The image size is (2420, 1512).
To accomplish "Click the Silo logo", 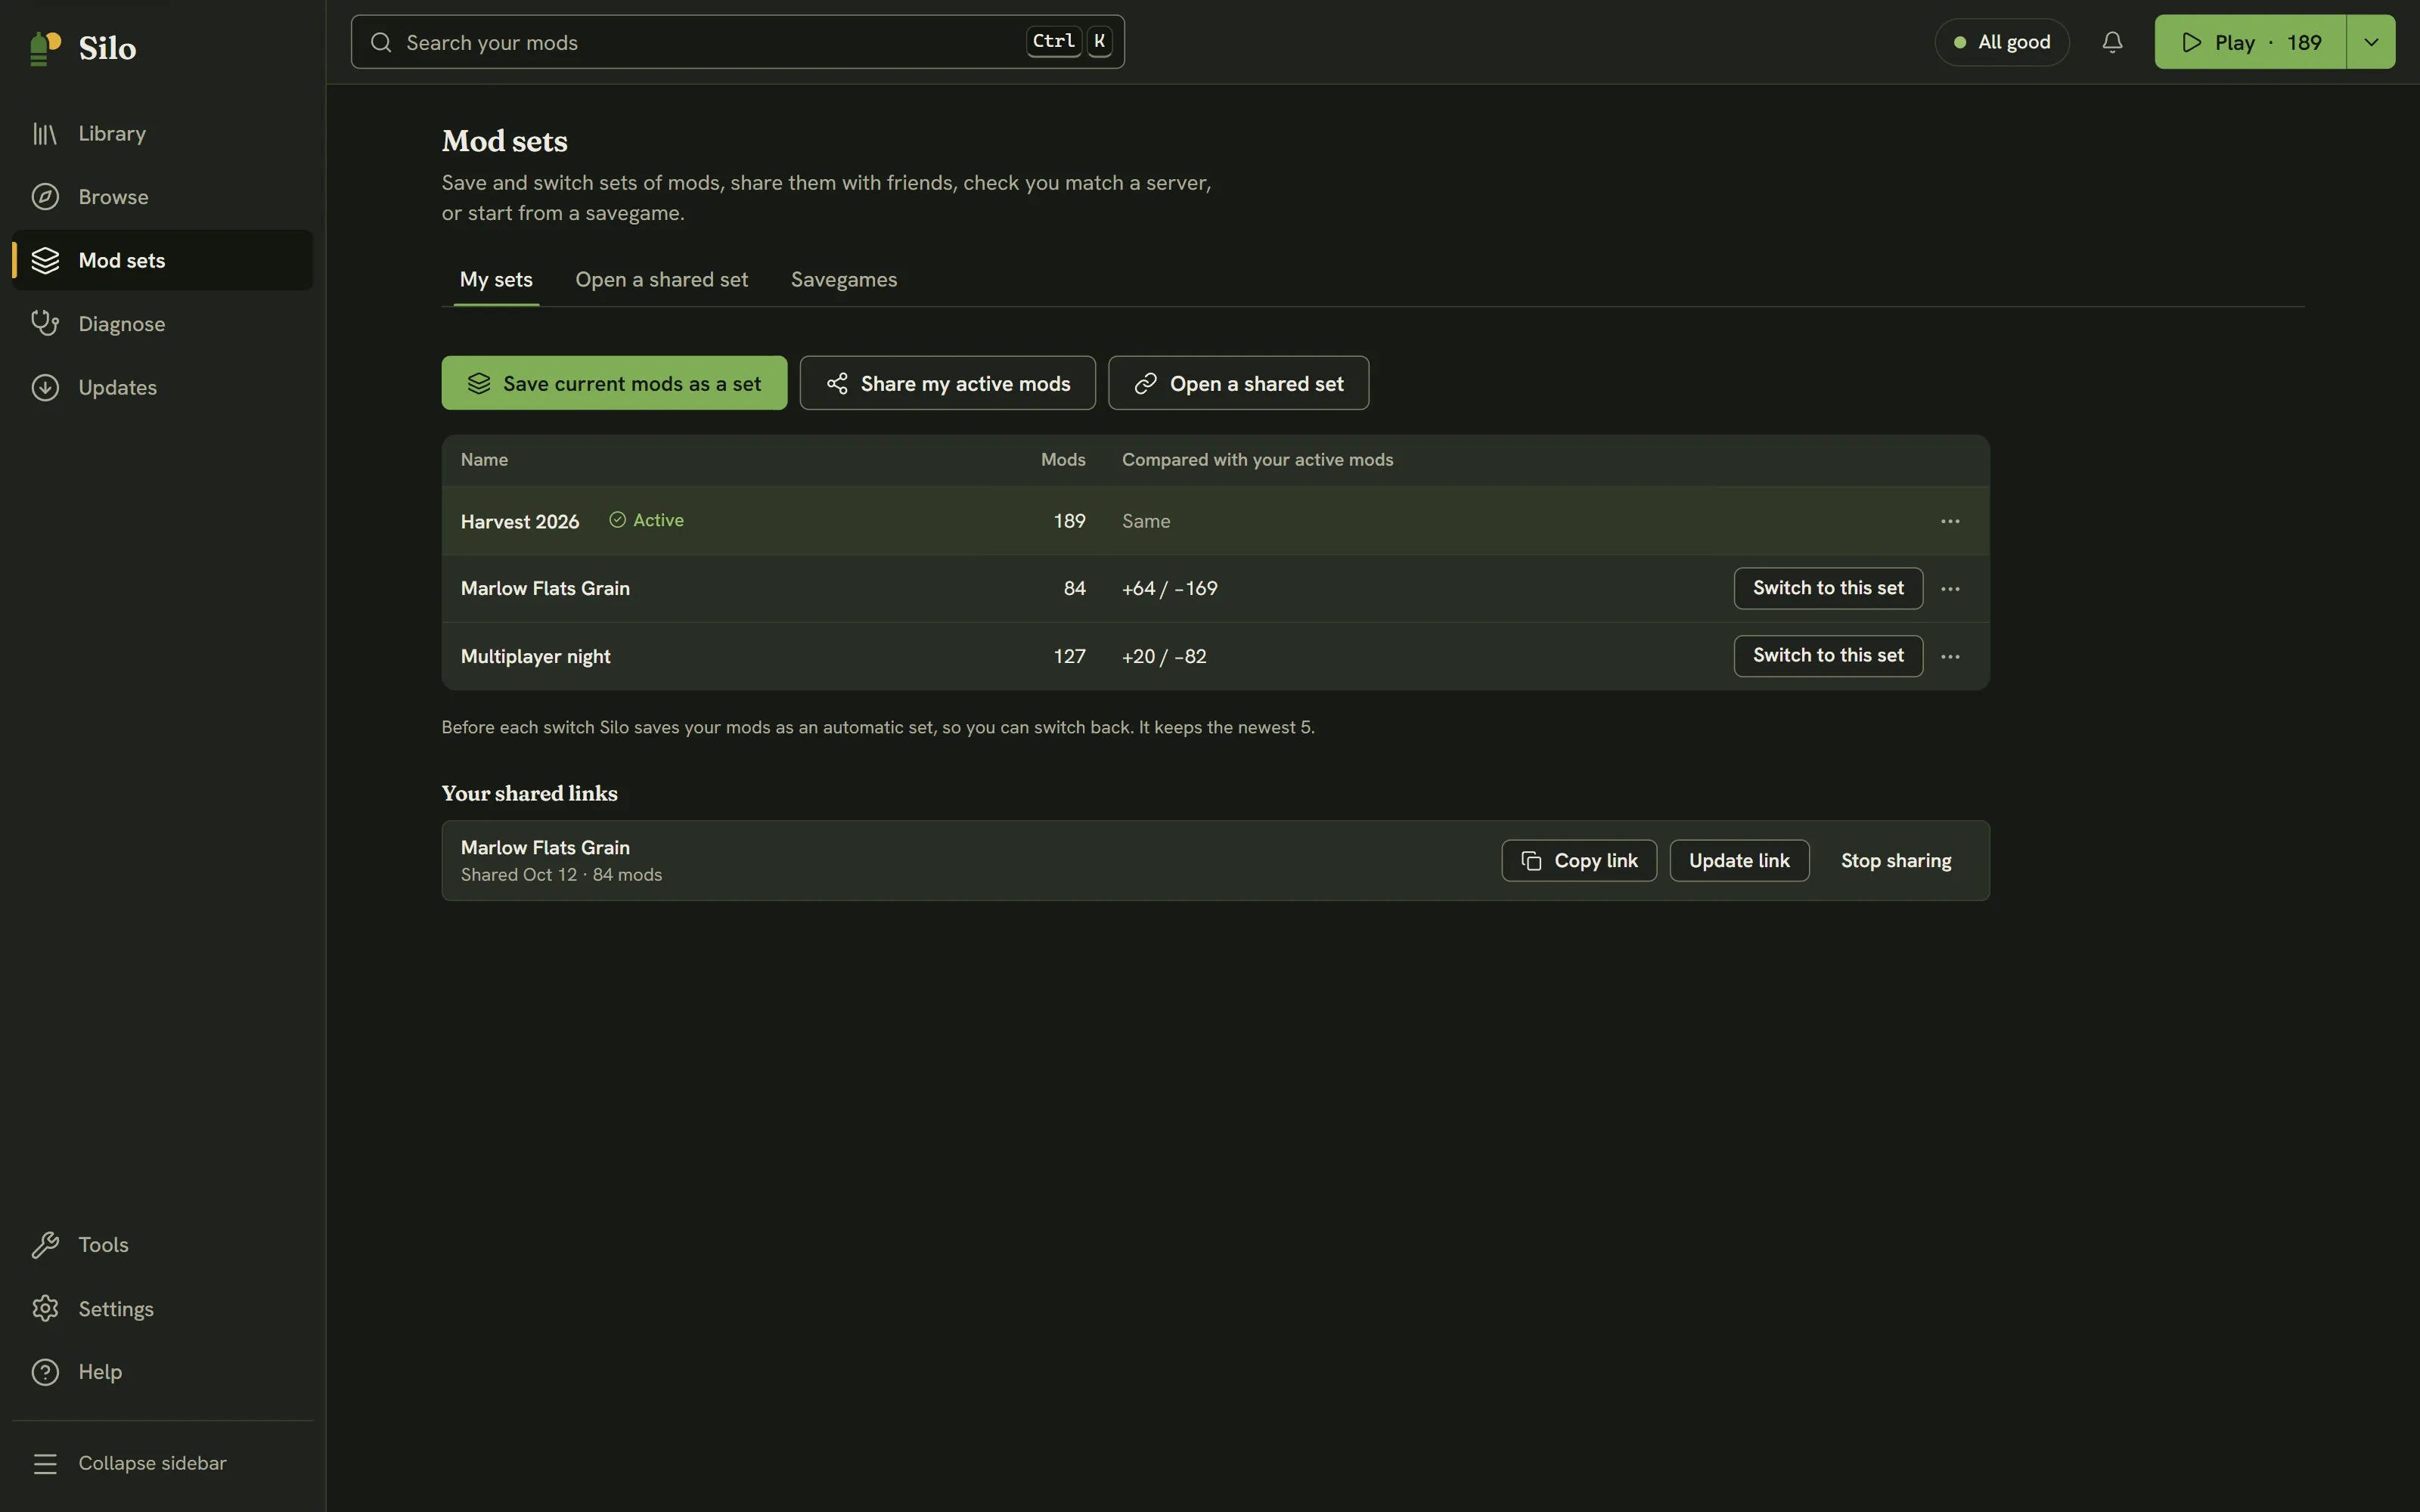I will pyautogui.click(x=83, y=47).
